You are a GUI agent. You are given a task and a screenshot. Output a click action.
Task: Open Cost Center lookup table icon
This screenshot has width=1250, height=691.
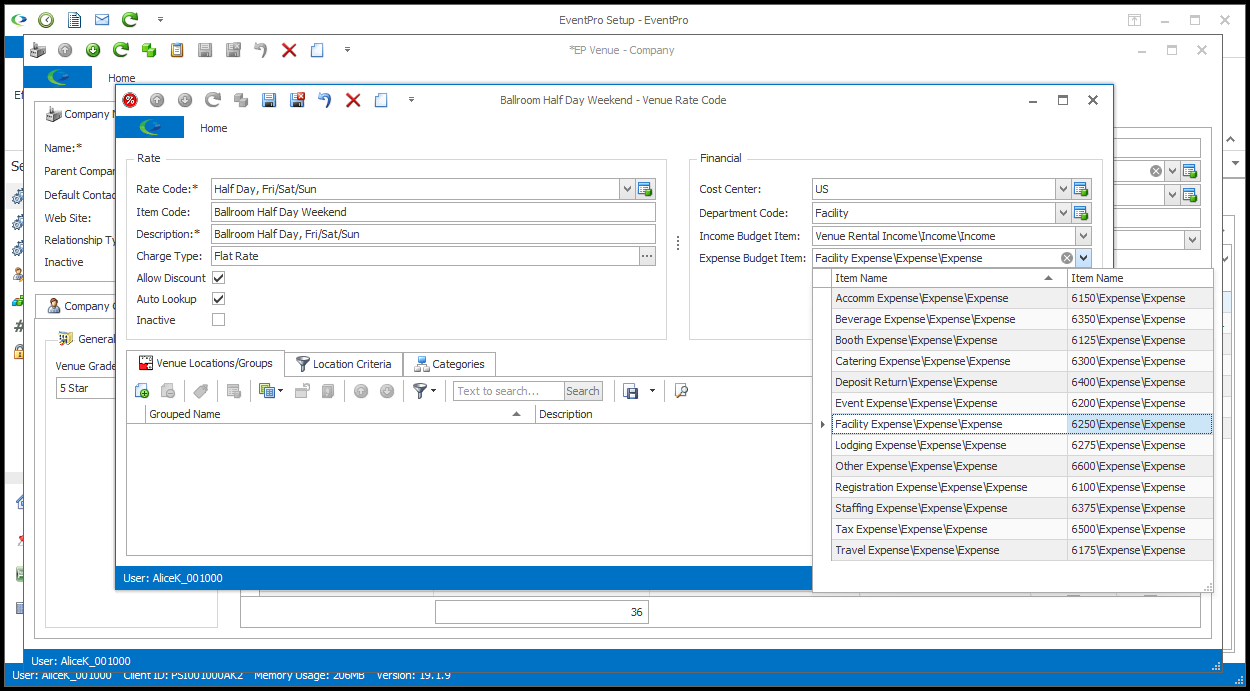point(1080,189)
